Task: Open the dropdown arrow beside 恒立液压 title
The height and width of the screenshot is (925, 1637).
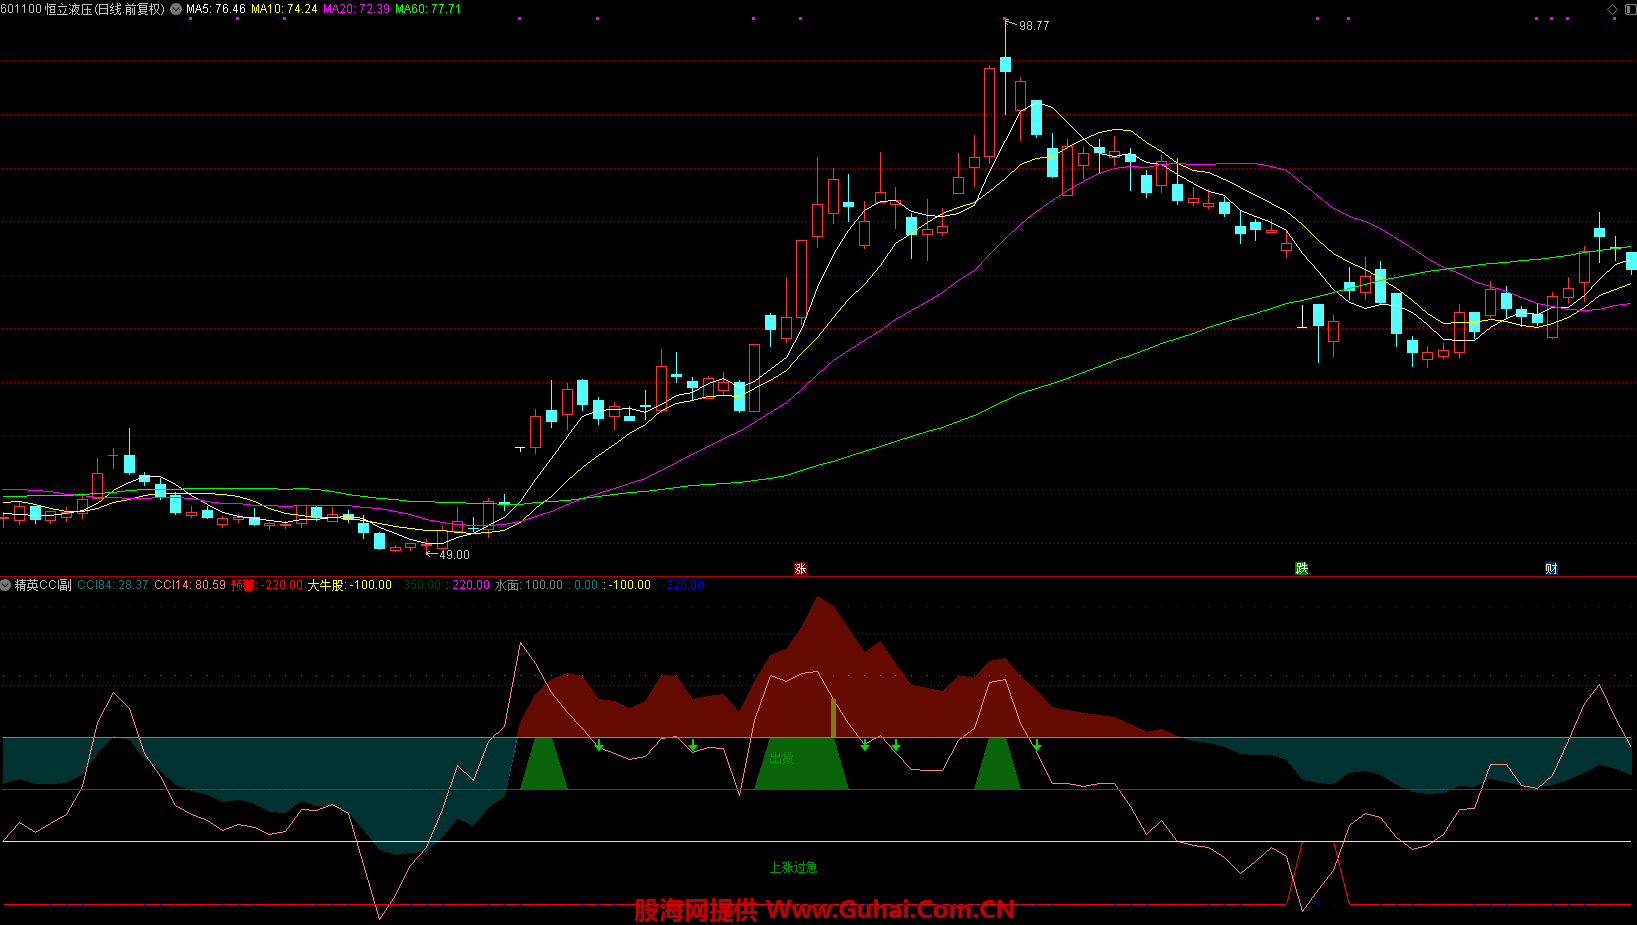Action: pos(176,9)
